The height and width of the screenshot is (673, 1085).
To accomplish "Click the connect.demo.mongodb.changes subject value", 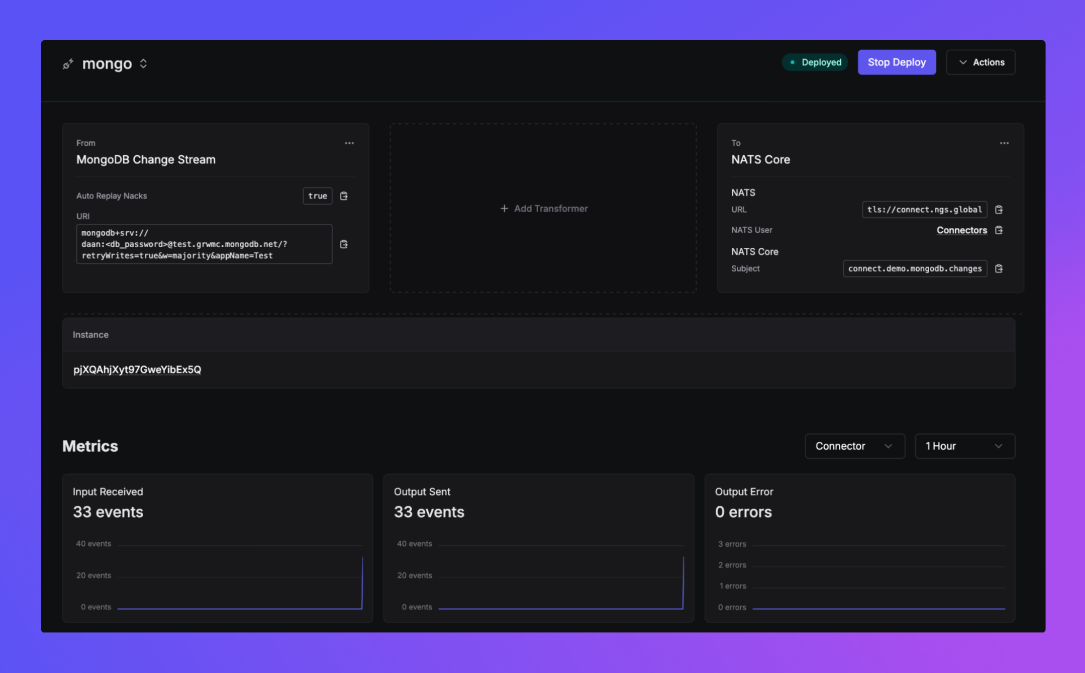I will pos(915,268).
